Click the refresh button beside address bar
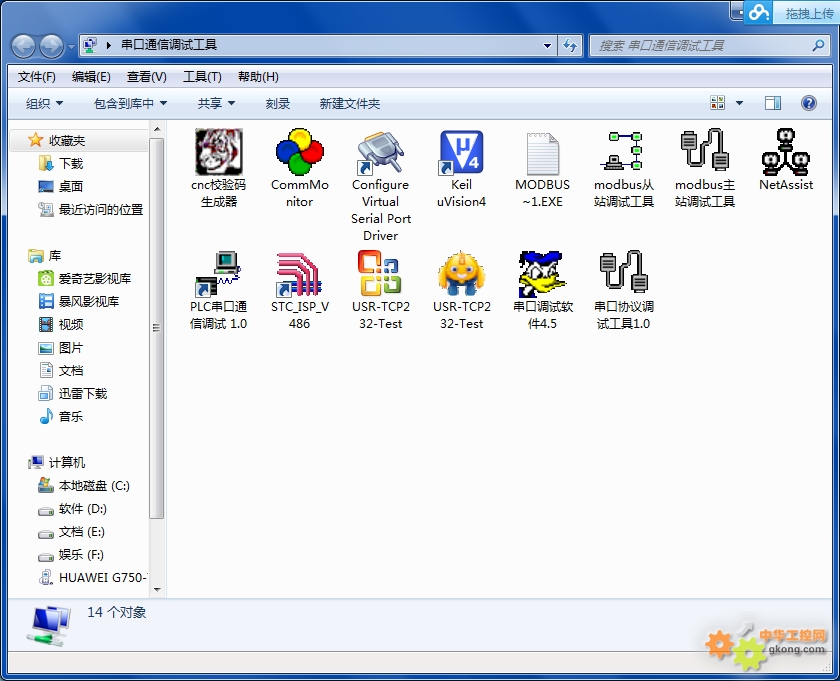Screen dimensions: 840x681 pyautogui.click(x=570, y=46)
